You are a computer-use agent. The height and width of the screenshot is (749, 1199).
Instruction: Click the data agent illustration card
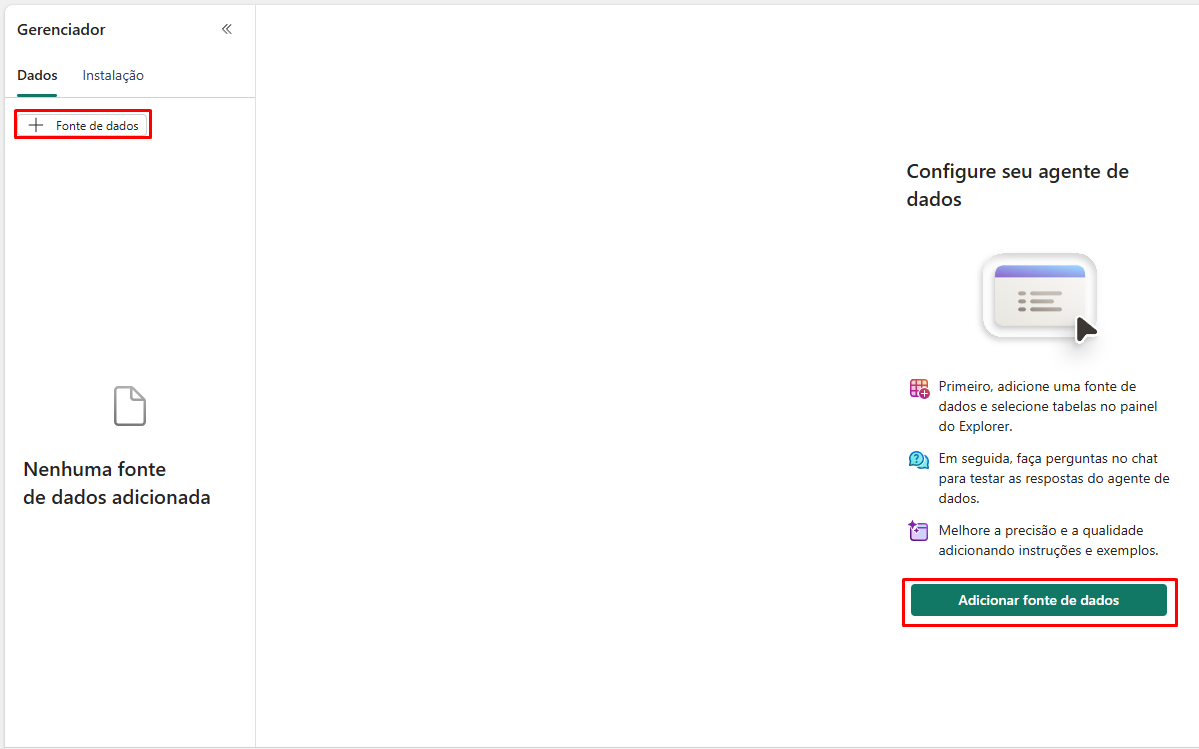pos(1040,298)
